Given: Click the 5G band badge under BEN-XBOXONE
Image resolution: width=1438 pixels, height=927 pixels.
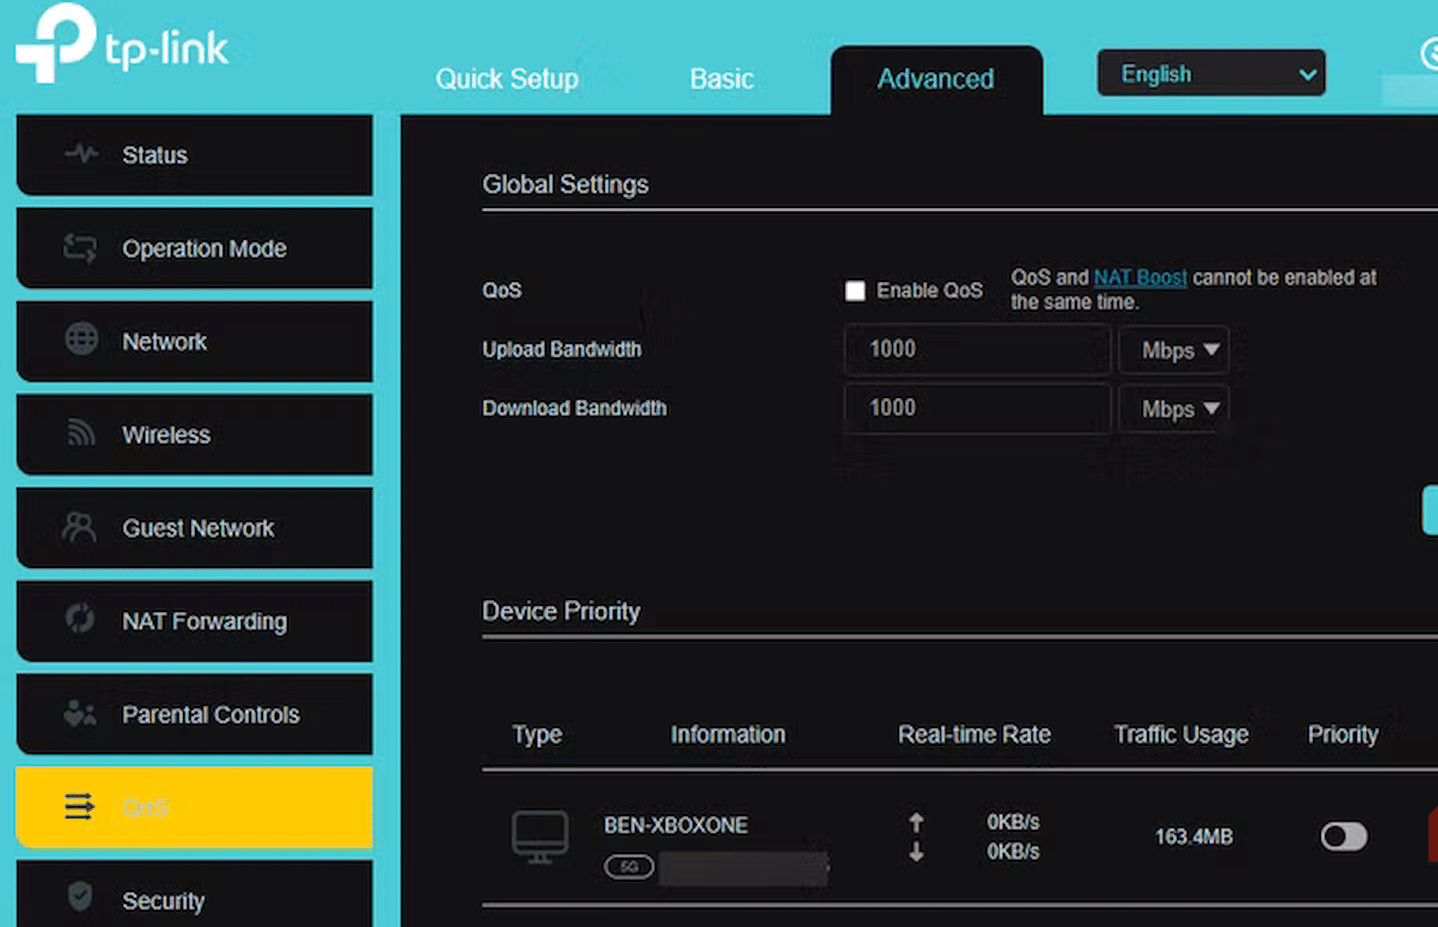Looking at the screenshot, I should 629,867.
